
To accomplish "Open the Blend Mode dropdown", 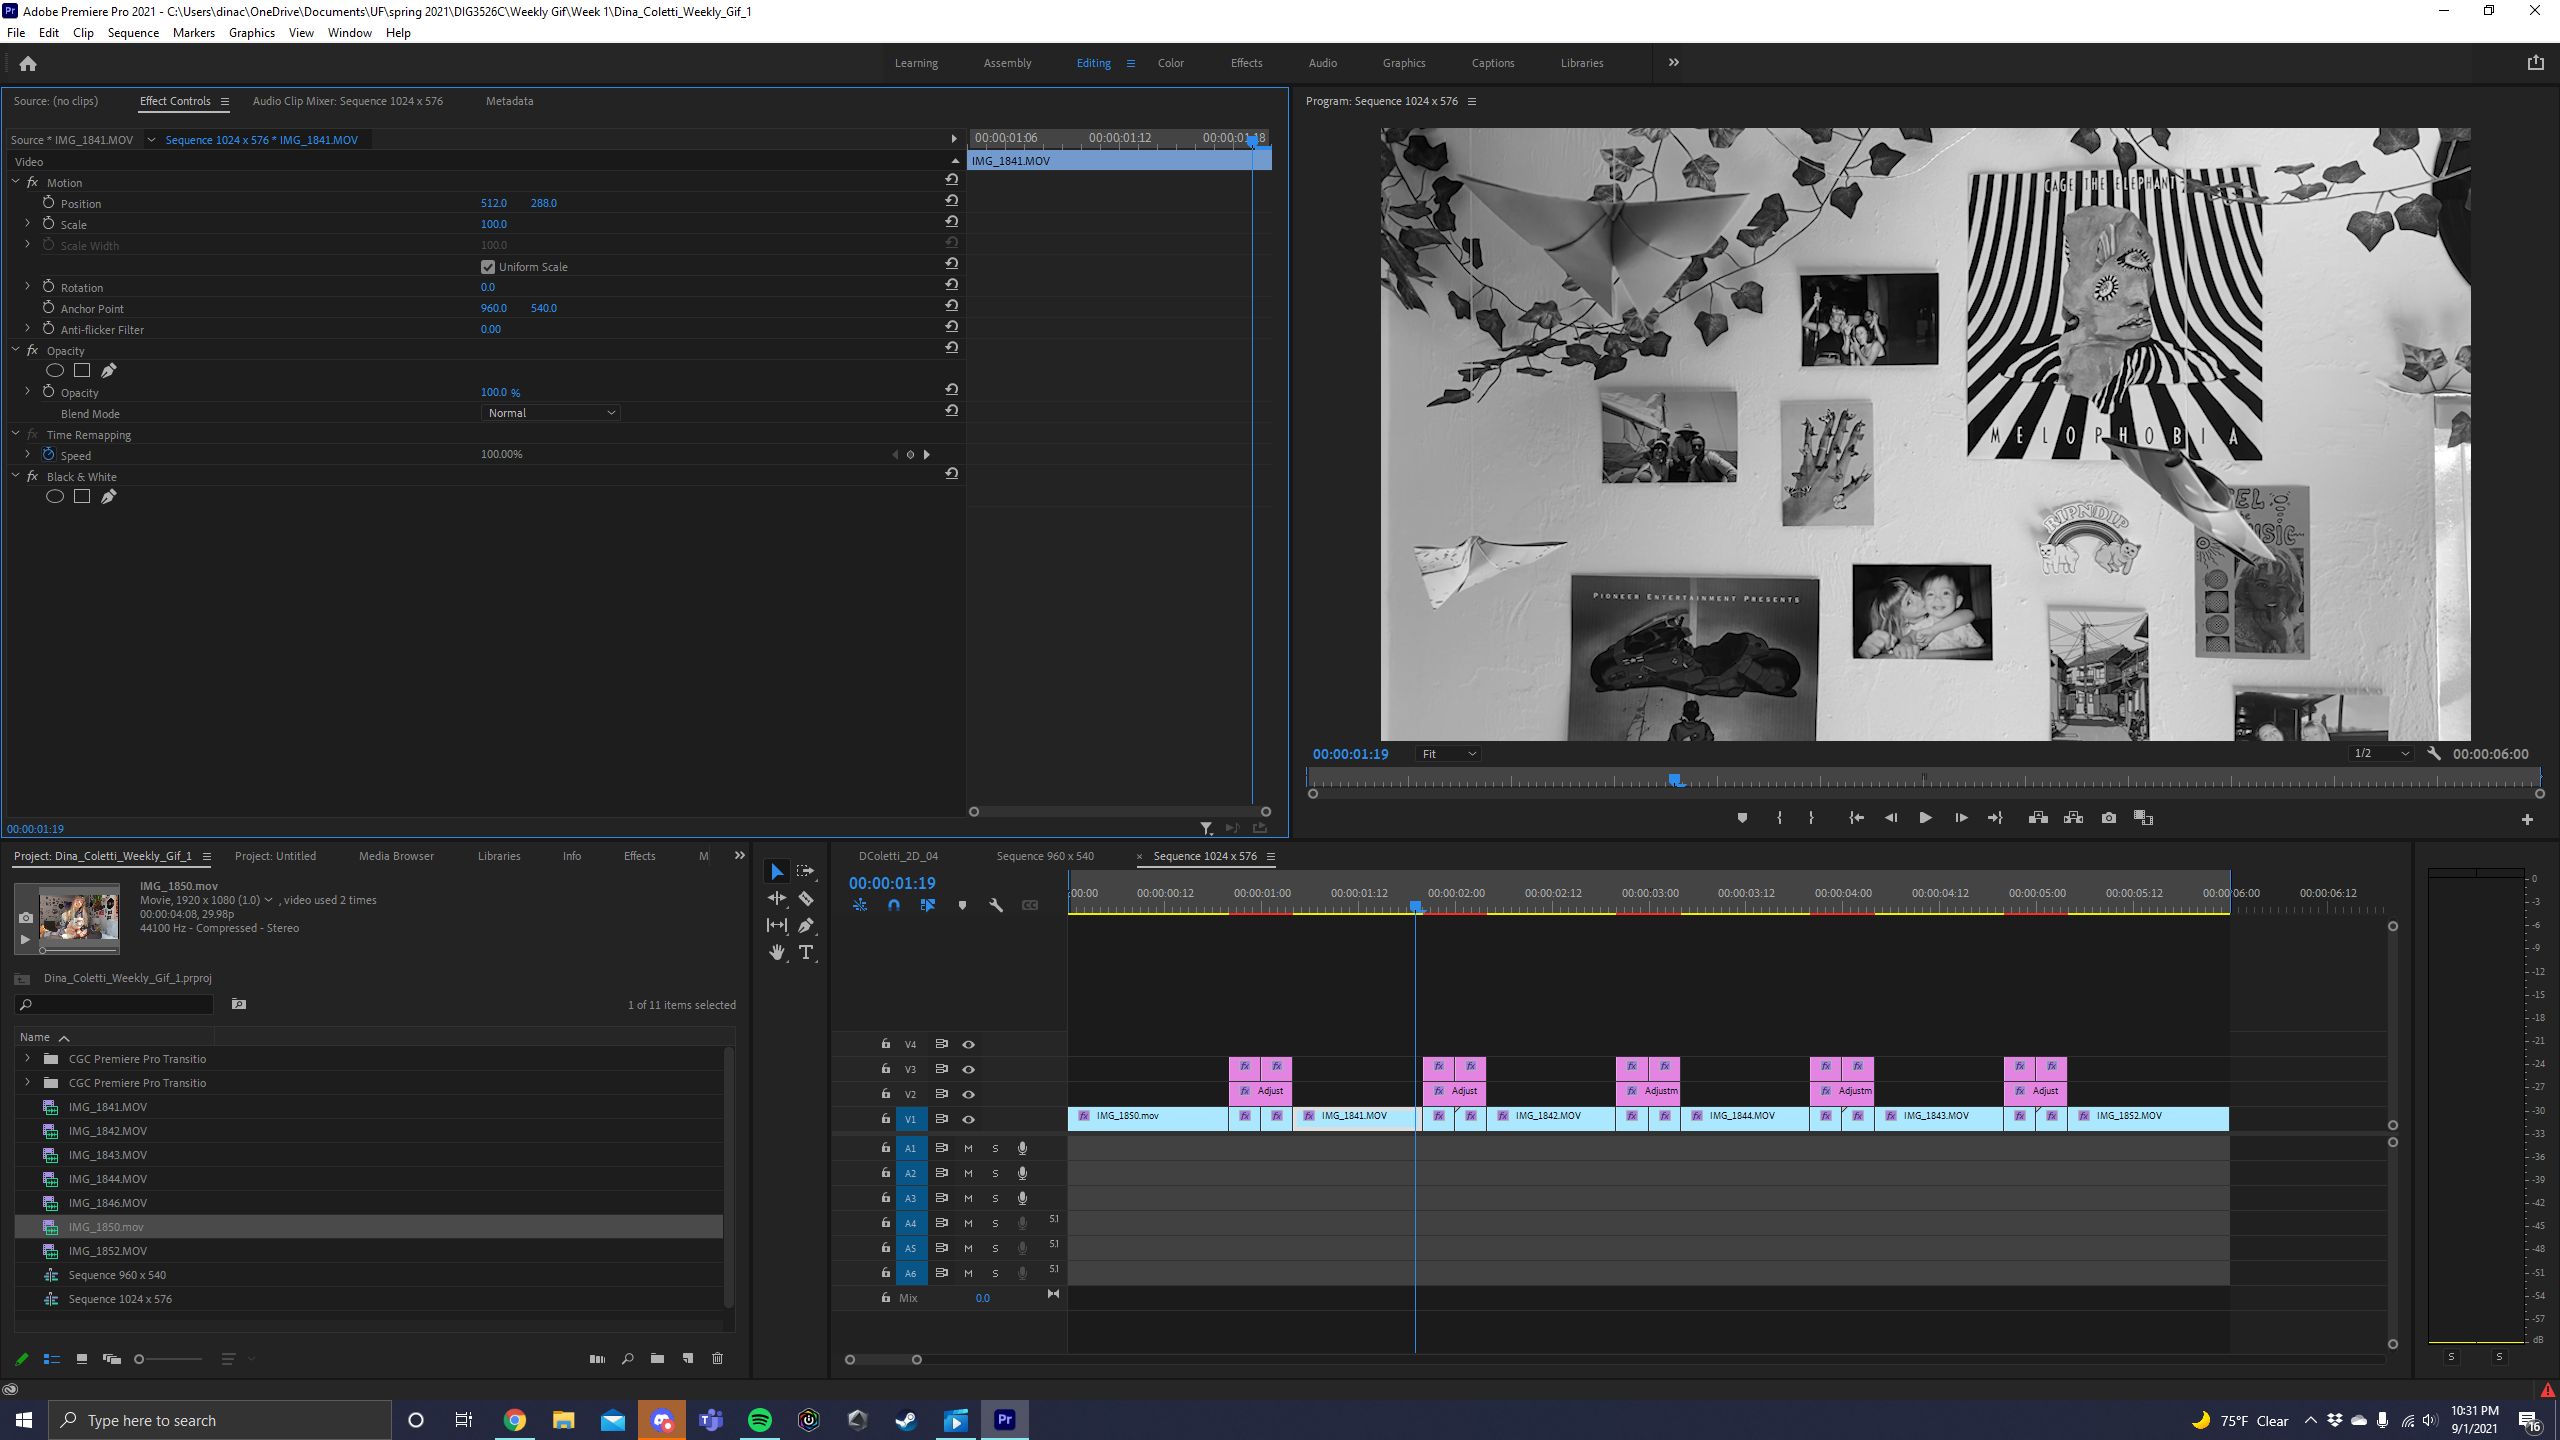I will 550,413.
